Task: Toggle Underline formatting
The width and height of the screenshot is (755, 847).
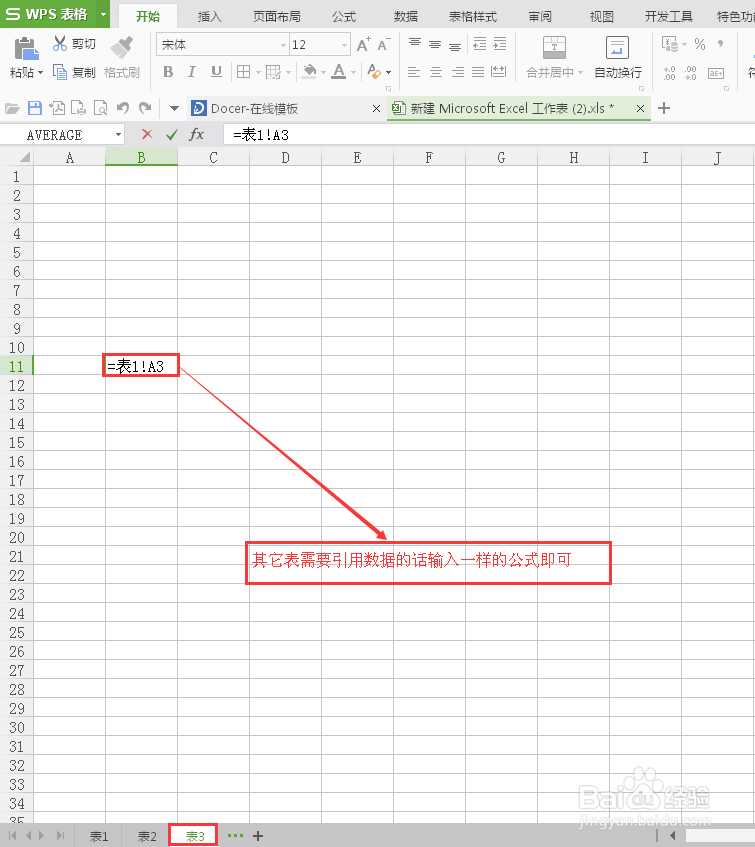Action: 216,72
